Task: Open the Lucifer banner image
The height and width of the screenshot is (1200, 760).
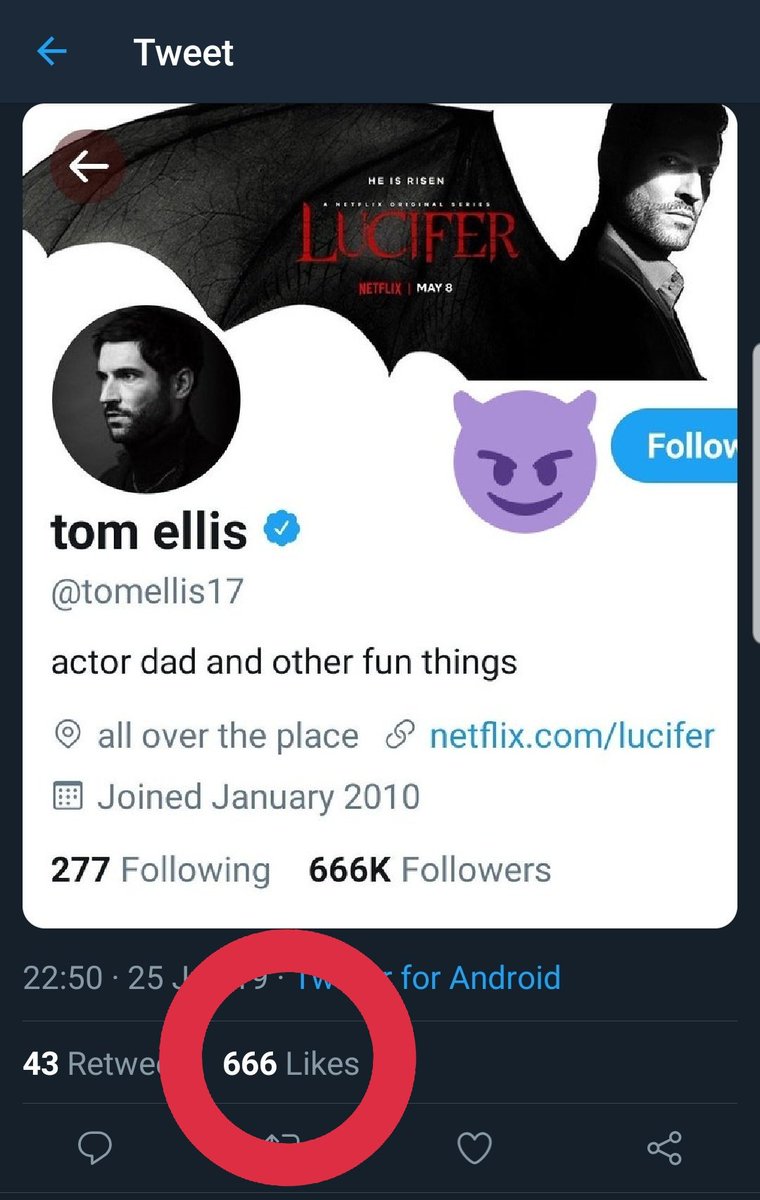Action: coord(420,230)
